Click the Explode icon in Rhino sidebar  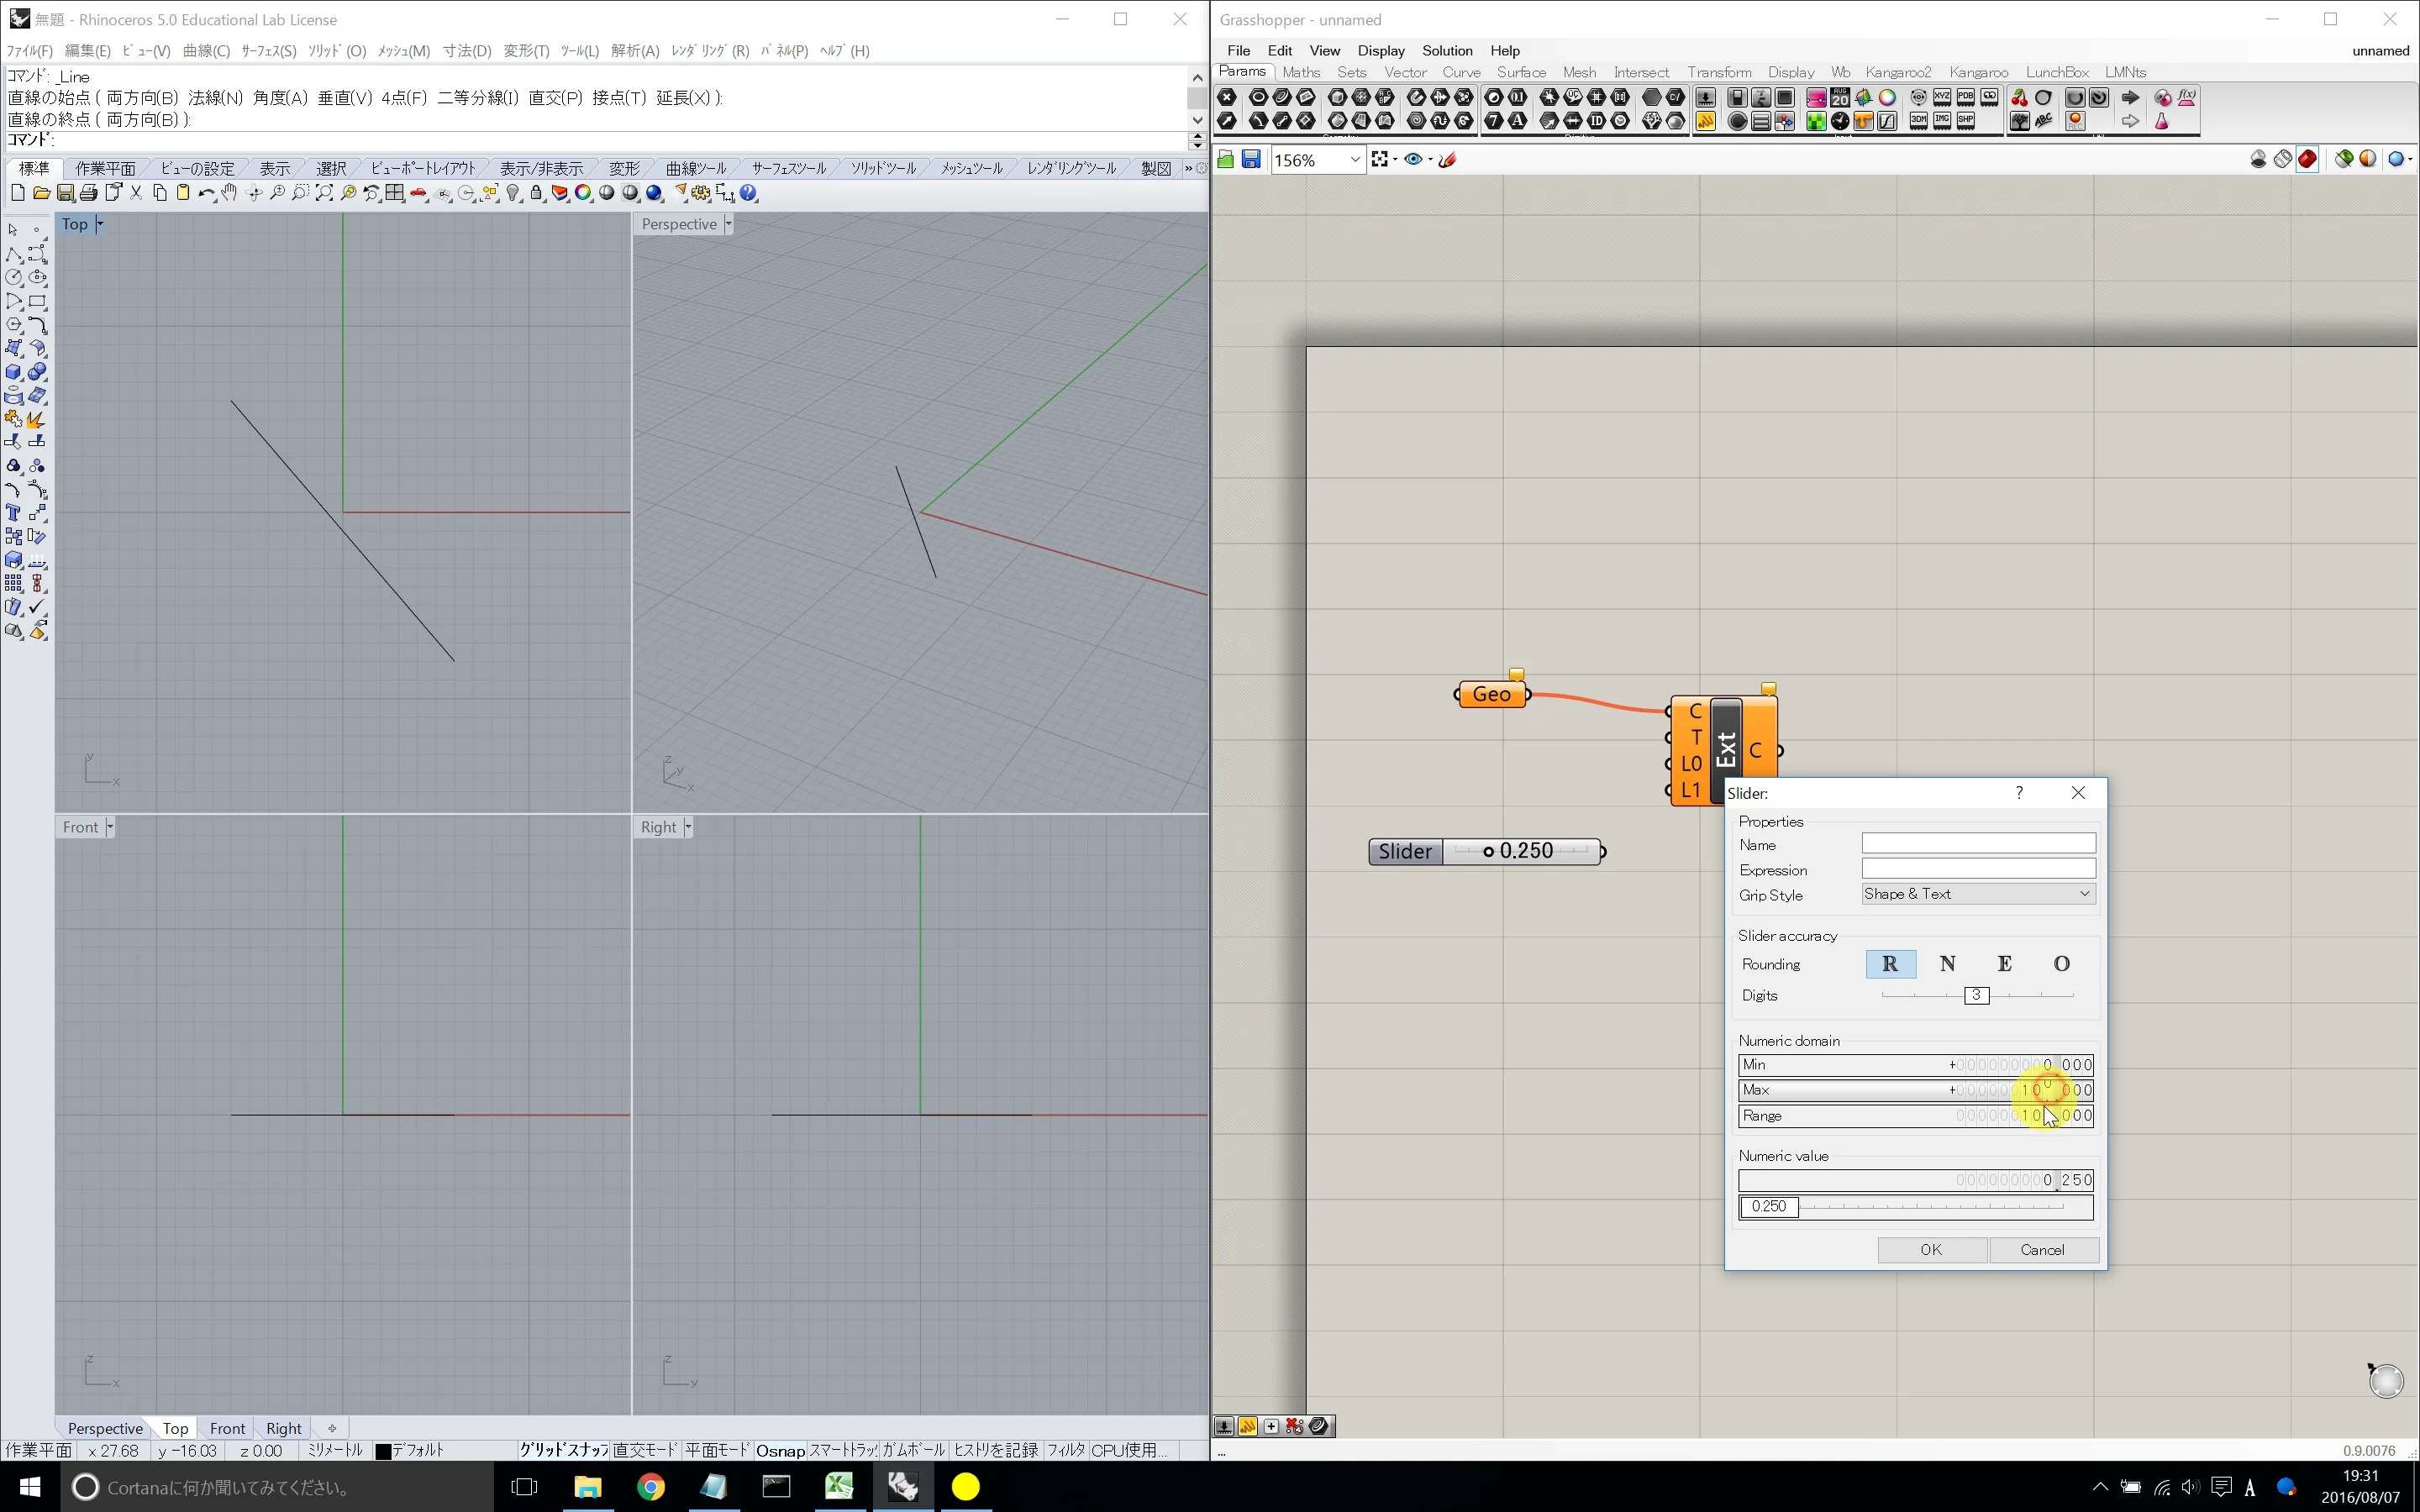(38, 419)
